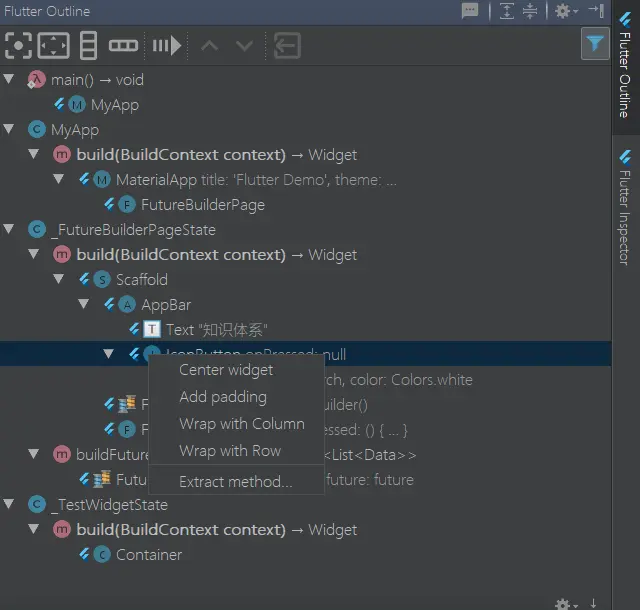Click the Move widget up arrow icon

(x=209, y=45)
